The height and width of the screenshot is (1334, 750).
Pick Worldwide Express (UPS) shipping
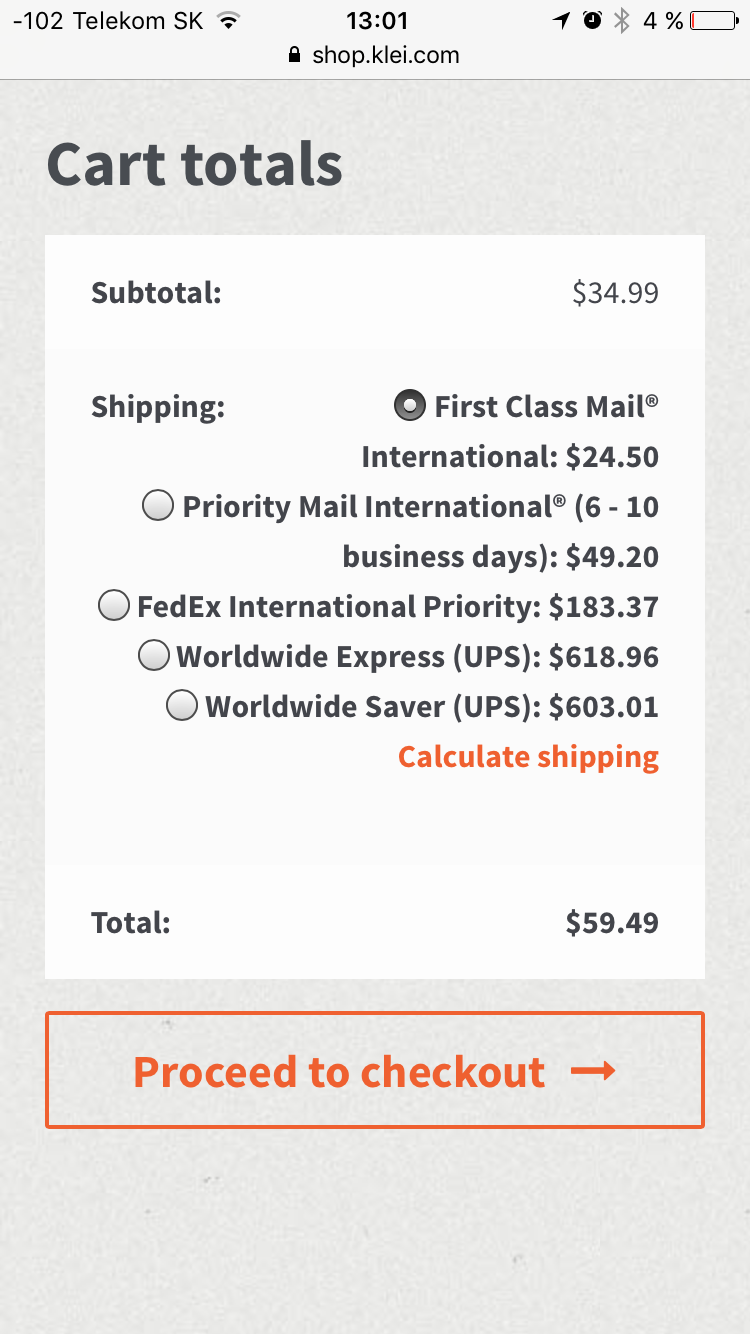(x=154, y=656)
